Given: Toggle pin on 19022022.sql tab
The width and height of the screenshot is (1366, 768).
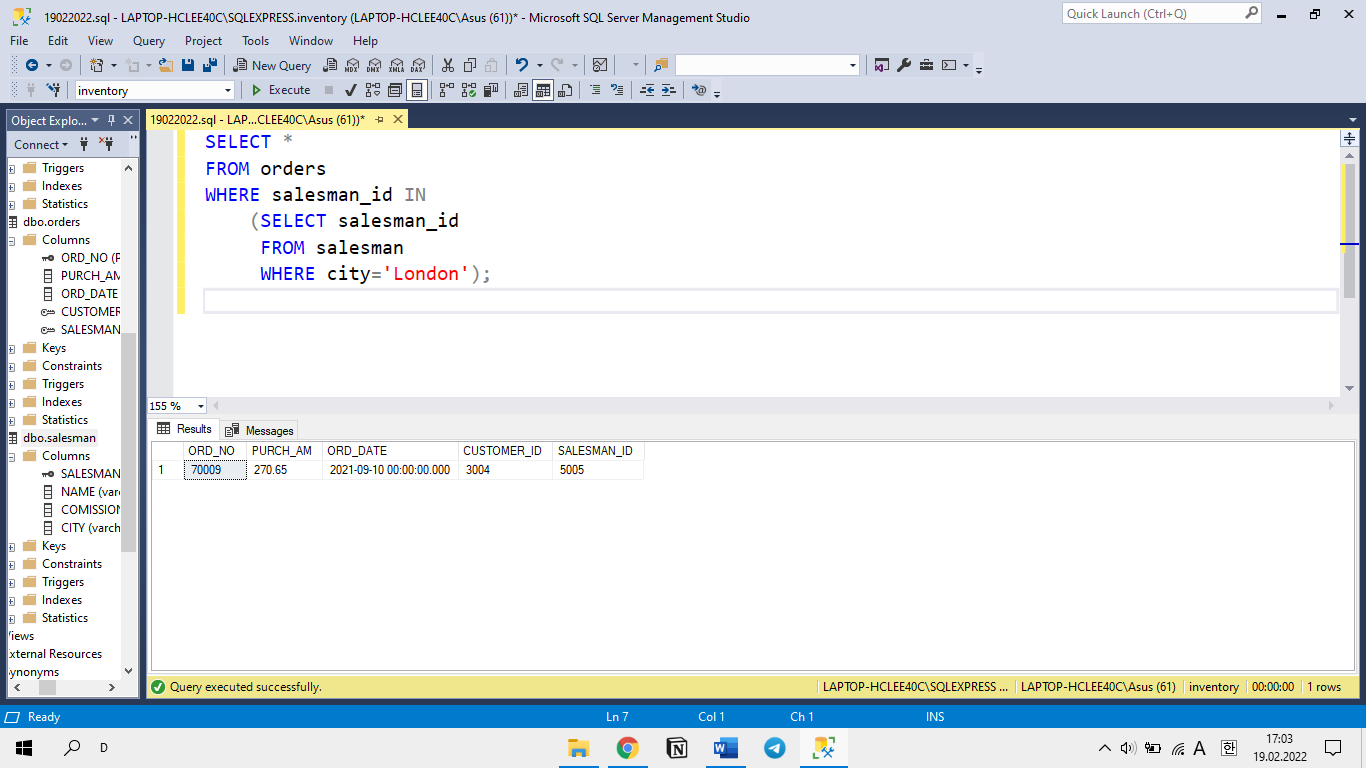Looking at the screenshot, I should coord(379,119).
